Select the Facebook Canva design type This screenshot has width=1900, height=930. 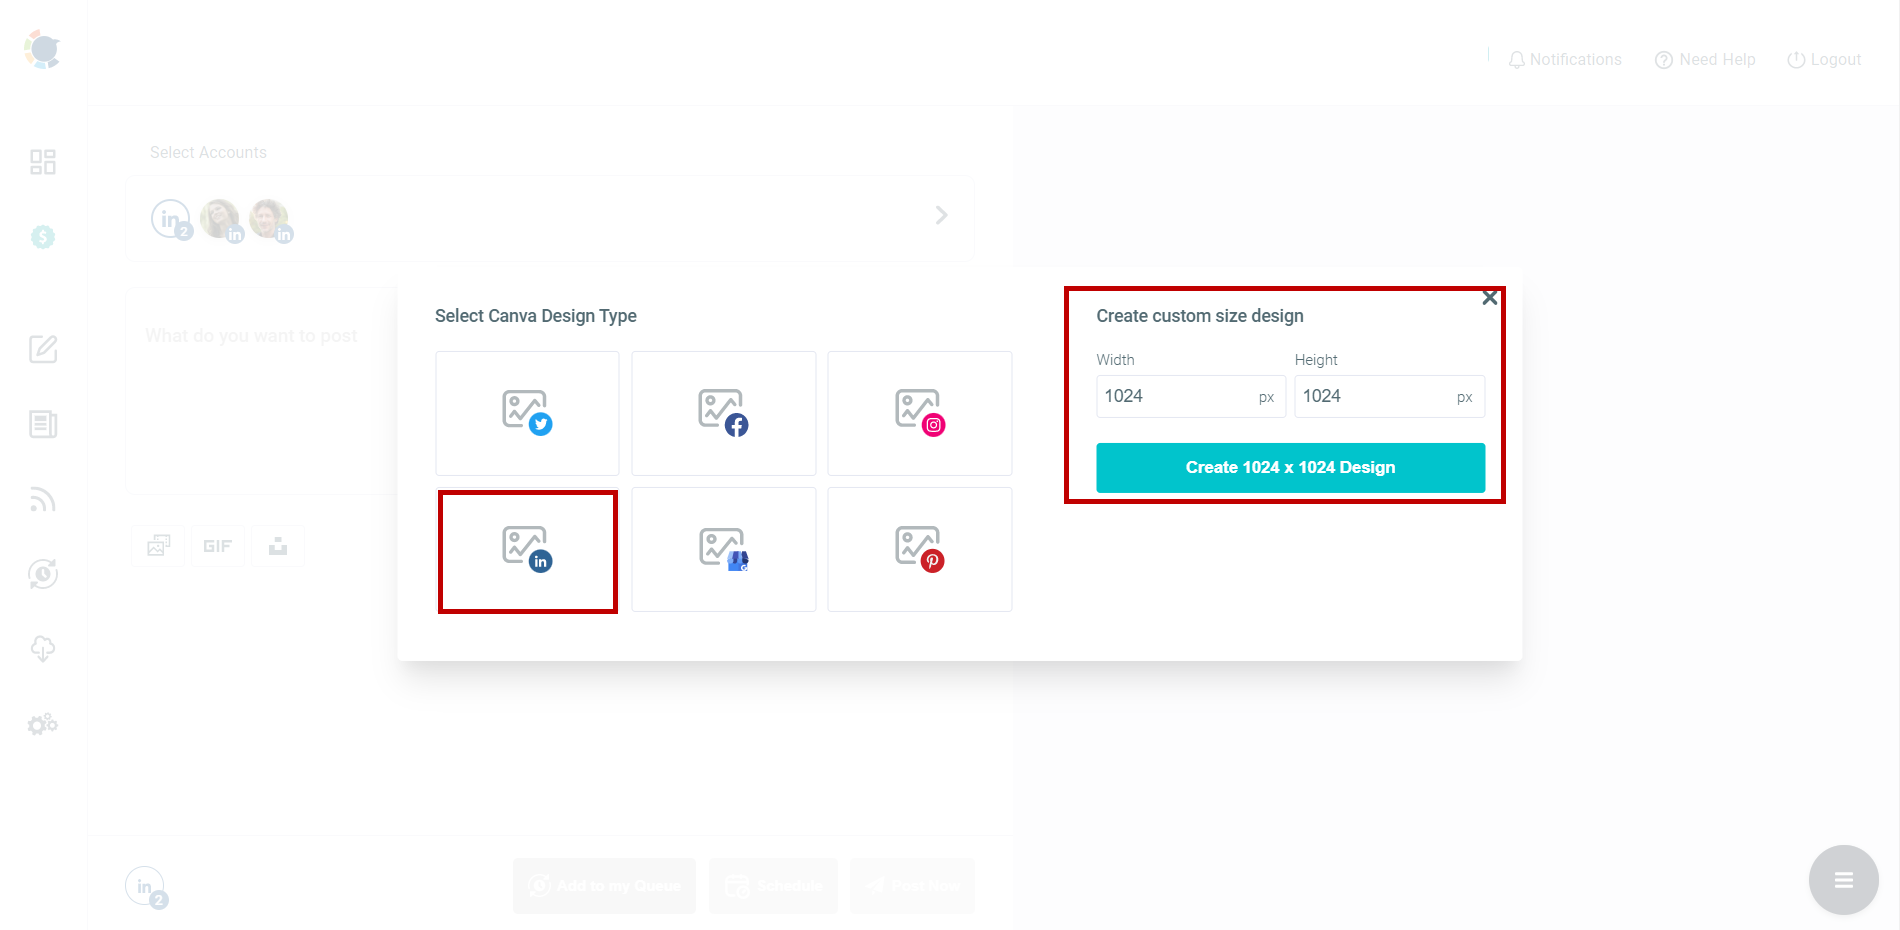pyautogui.click(x=723, y=413)
